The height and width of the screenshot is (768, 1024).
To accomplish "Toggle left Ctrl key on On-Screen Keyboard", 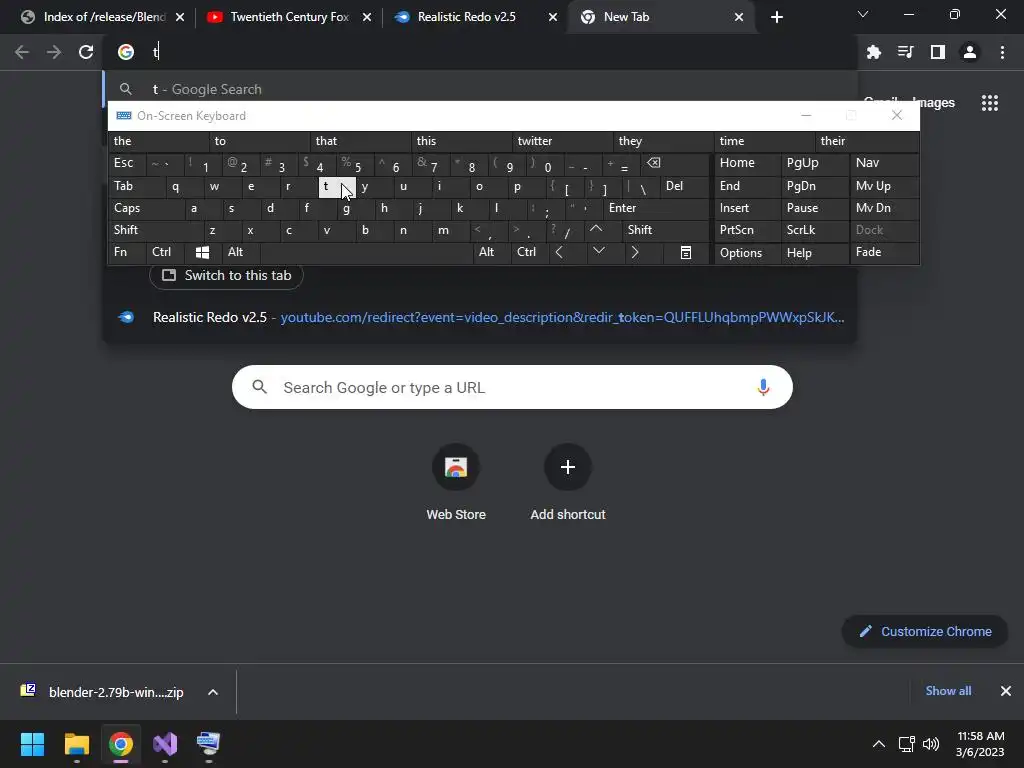I will [165, 252].
